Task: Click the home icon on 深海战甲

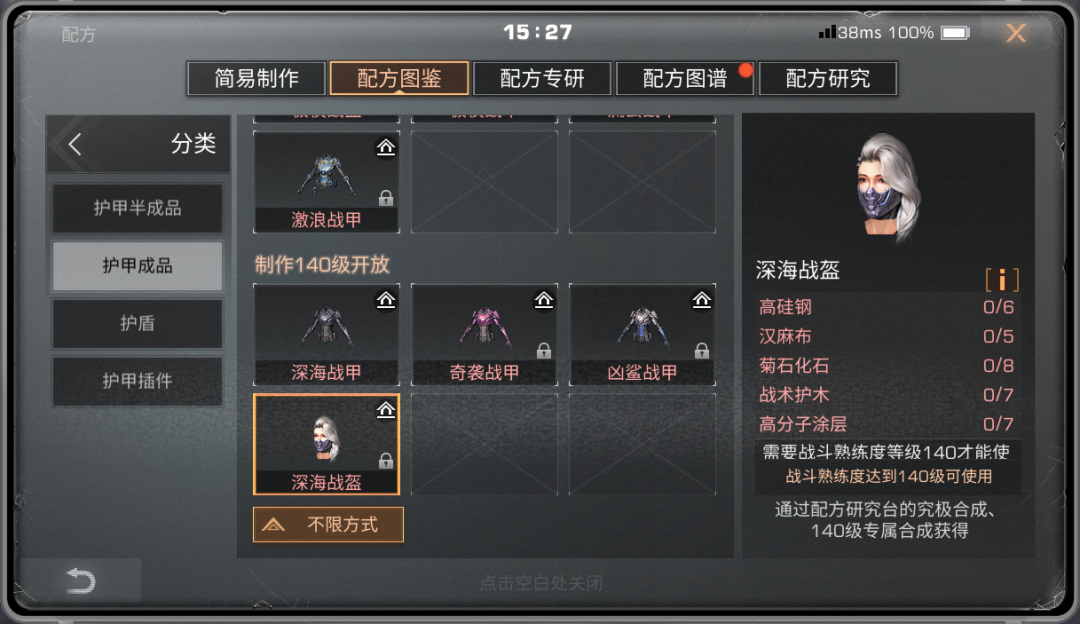Action: click(x=386, y=300)
